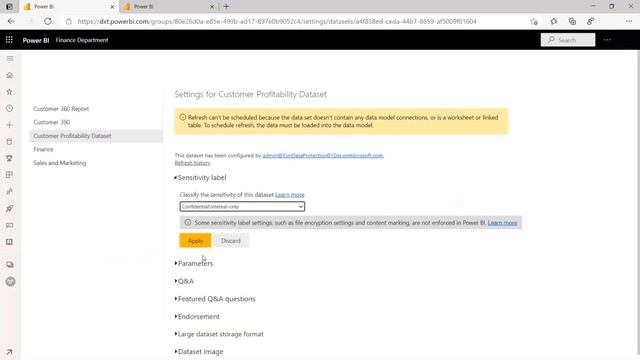The height and width of the screenshot is (360, 640).
Task: Click the admin email address link
Action: point(323,156)
